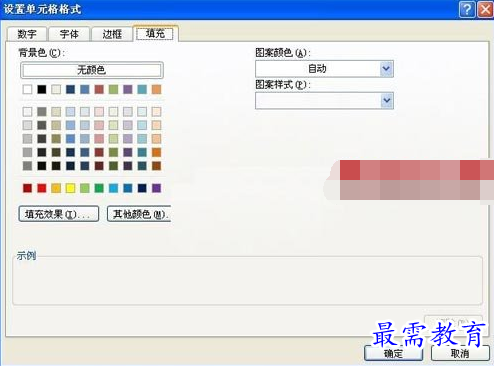Close the 设置单元格格式 dialog
The width and height of the screenshot is (494, 366).
pos(485,9)
